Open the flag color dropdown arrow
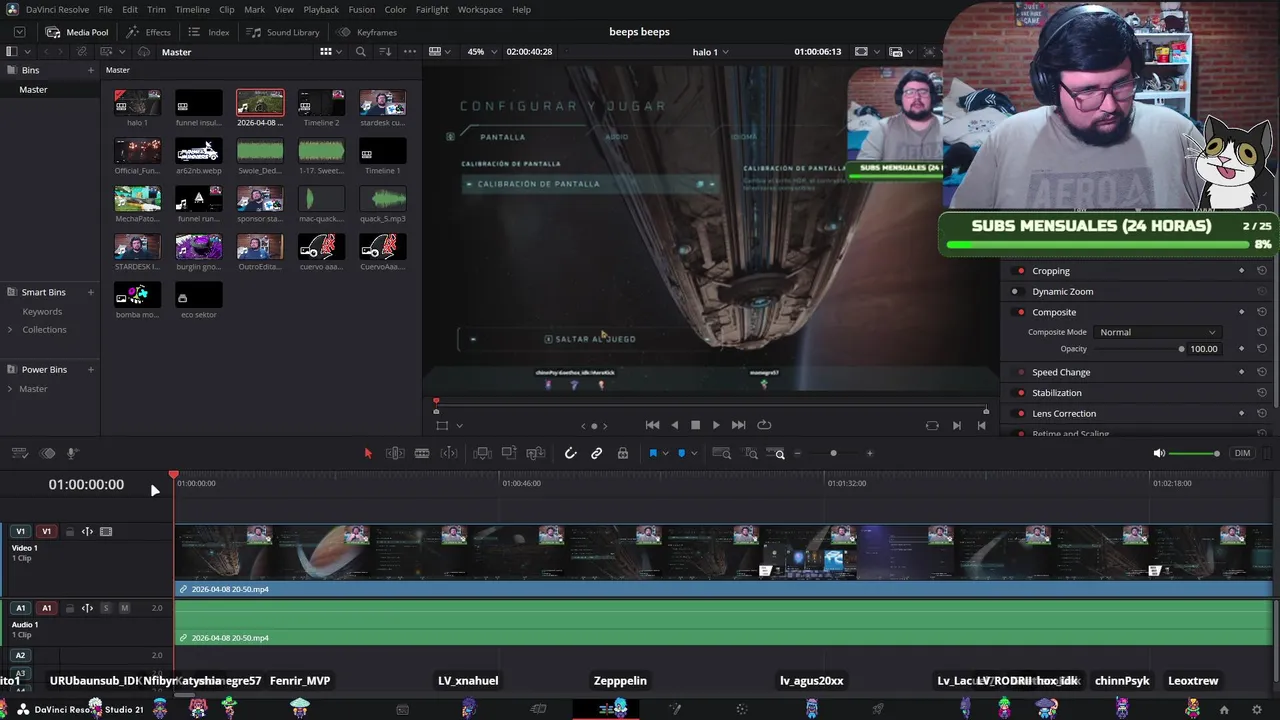1280x720 pixels. coord(665,454)
